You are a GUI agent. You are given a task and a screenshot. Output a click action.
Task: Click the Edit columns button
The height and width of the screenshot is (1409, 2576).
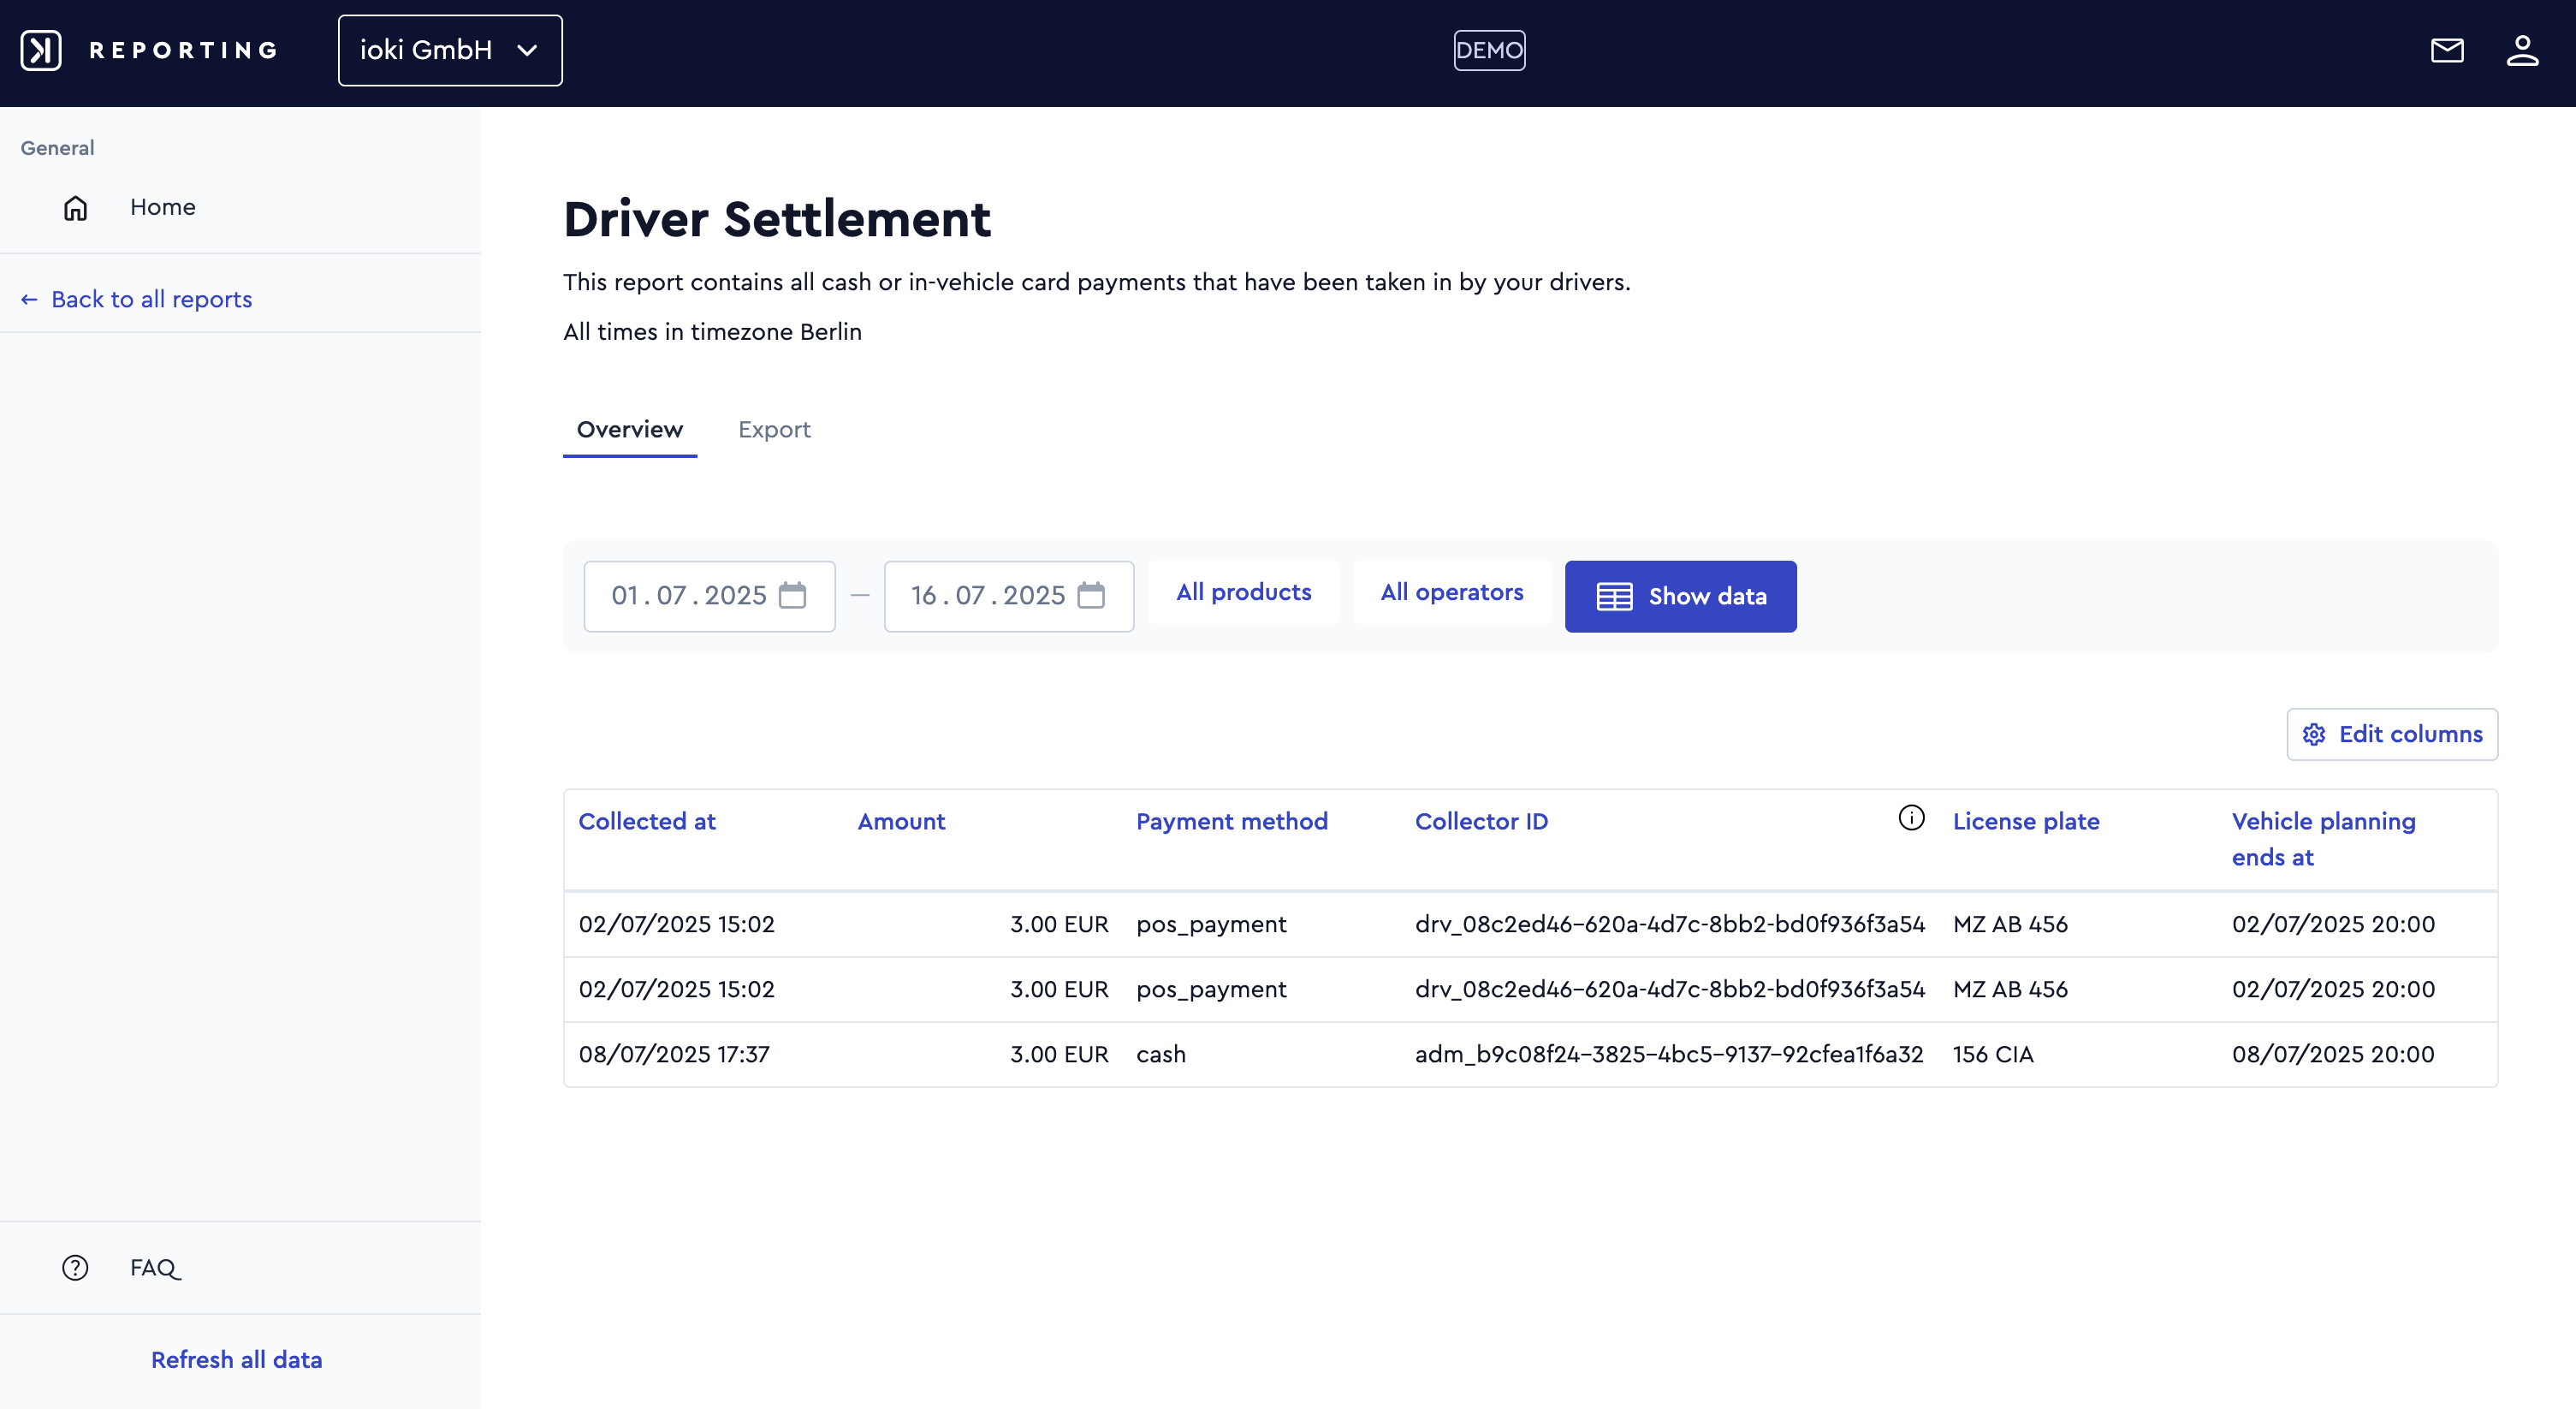[2391, 734]
